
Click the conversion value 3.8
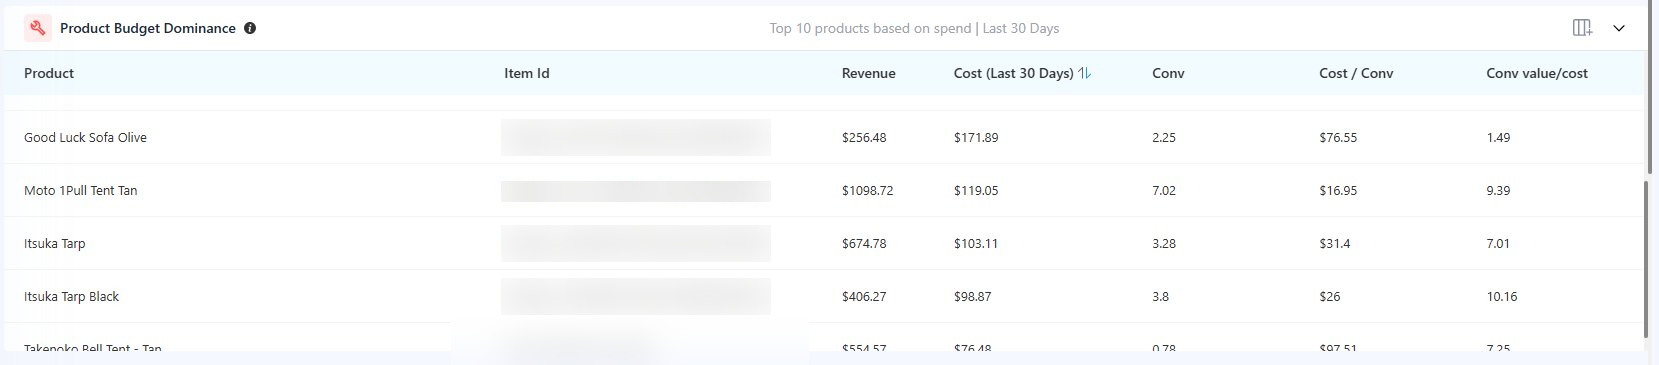pyautogui.click(x=1160, y=296)
